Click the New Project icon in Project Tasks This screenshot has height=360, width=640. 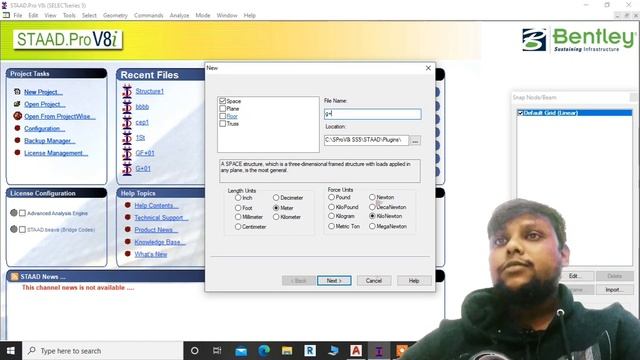(x=17, y=92)
